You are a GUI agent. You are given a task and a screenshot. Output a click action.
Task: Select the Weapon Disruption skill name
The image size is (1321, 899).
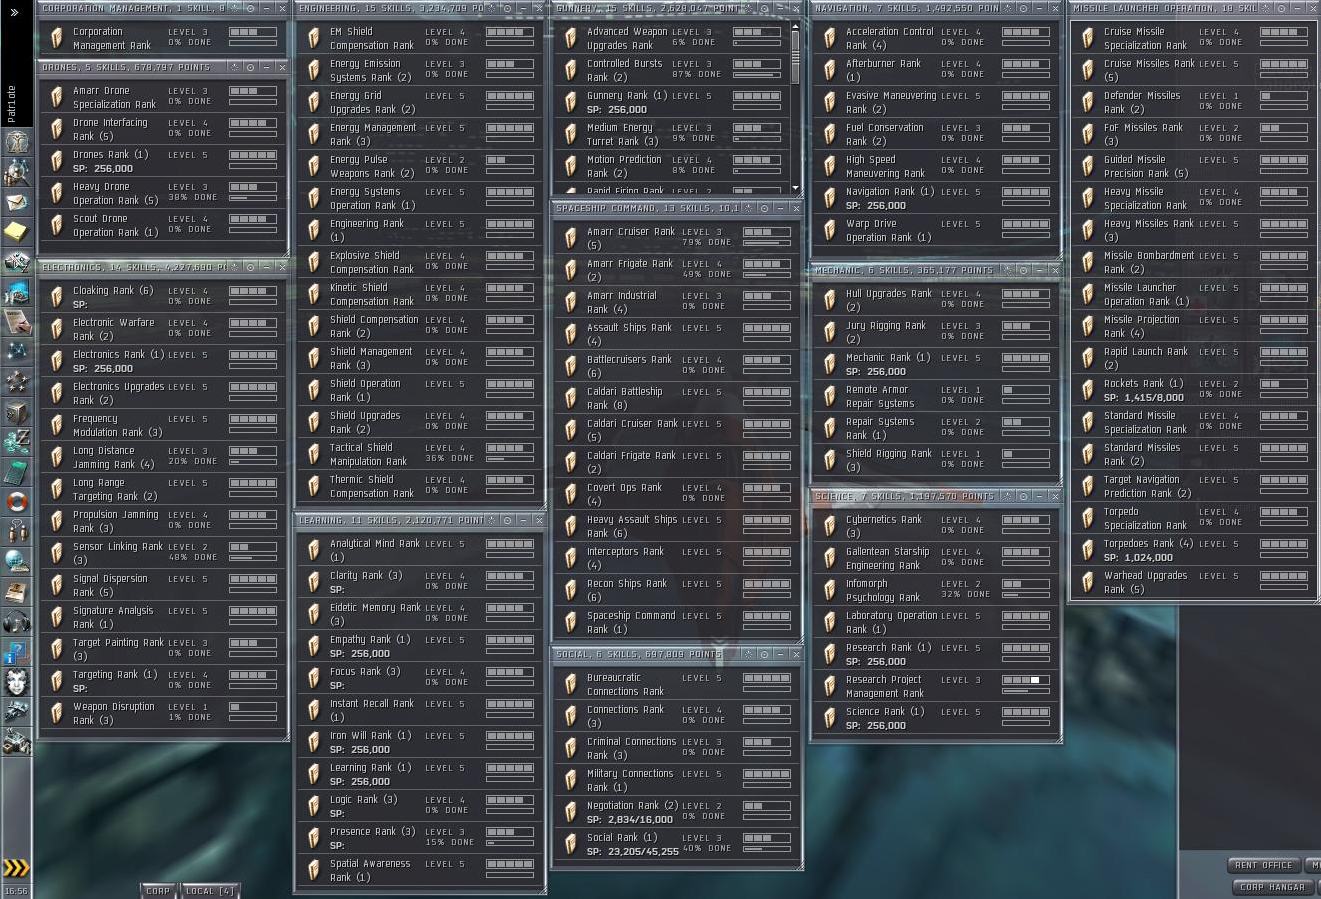113,713
